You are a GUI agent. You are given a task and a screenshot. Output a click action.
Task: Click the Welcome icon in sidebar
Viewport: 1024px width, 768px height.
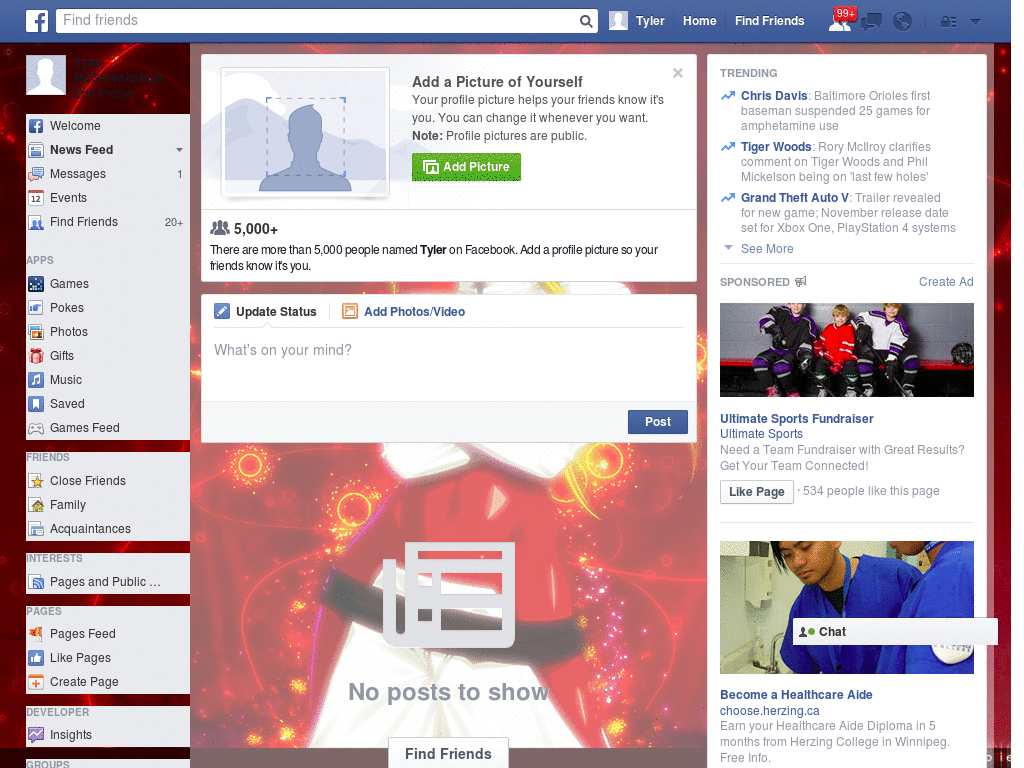click(x=36, y=126)
